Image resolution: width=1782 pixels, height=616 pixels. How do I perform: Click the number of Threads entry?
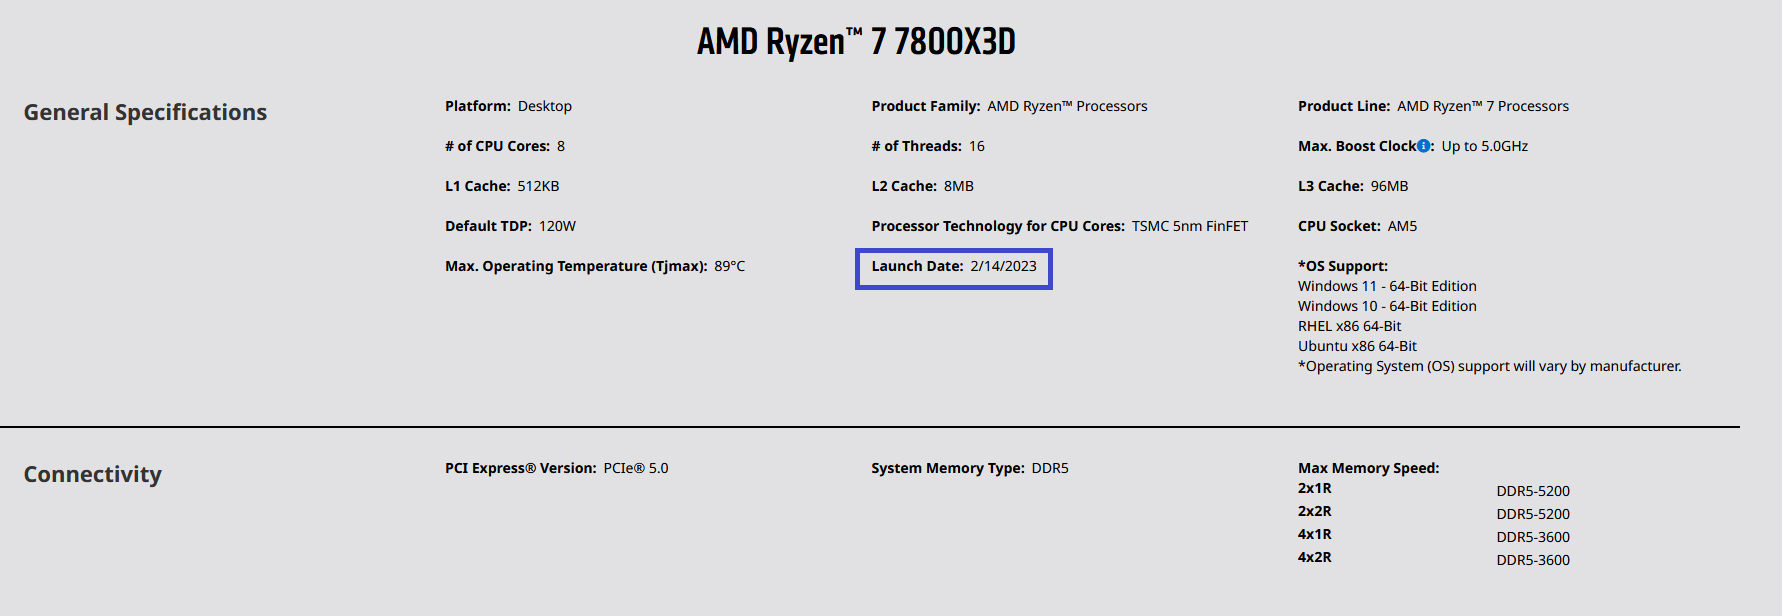927,146
